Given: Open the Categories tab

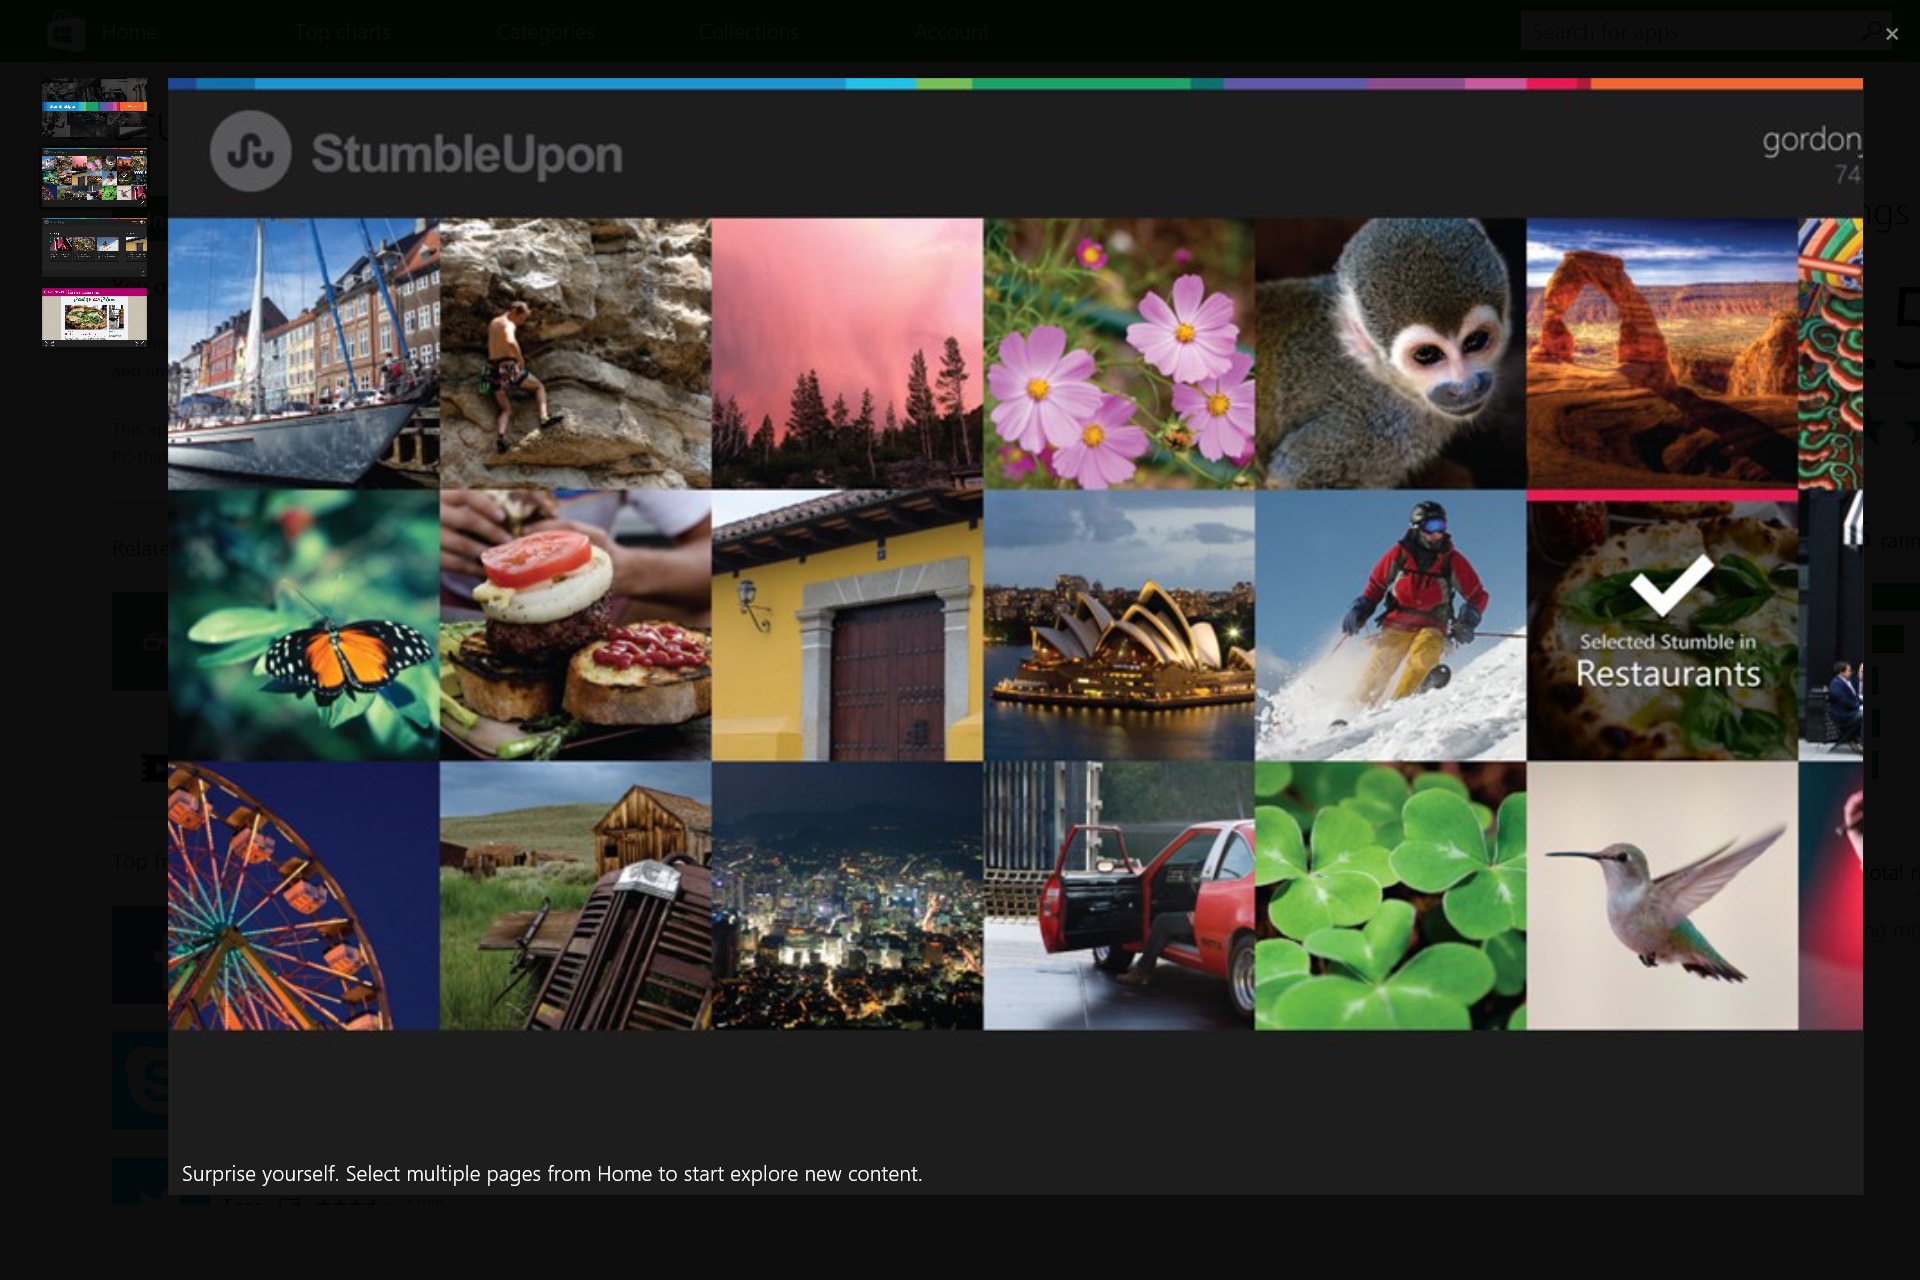Looking at the screenshot, I should pyautogui.click(x=546, y=32).
